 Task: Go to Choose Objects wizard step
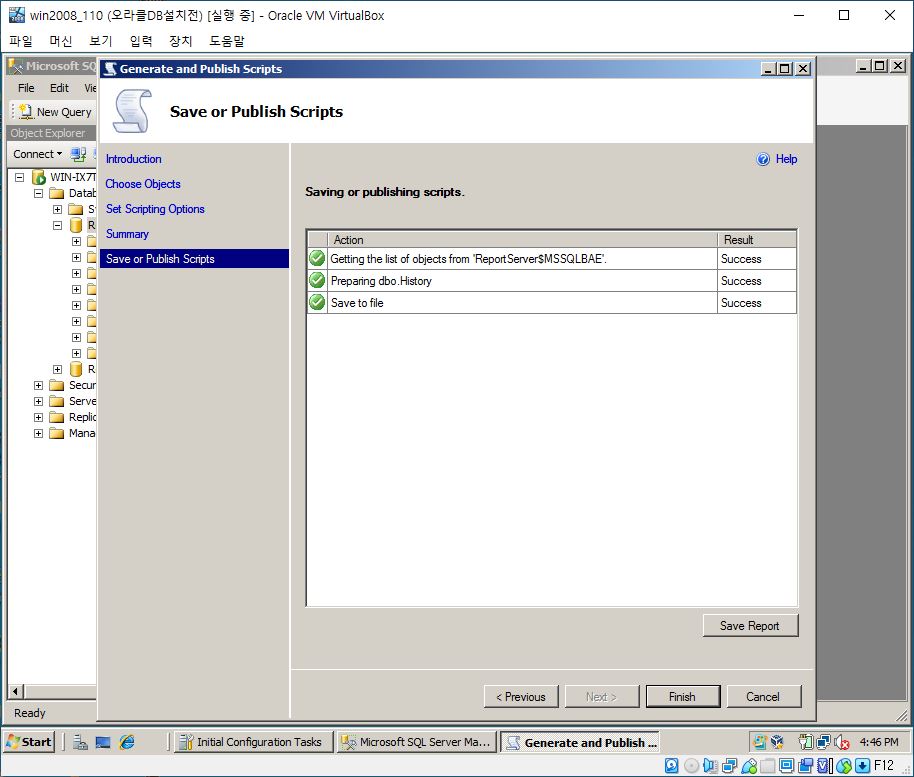click(143, 184)
